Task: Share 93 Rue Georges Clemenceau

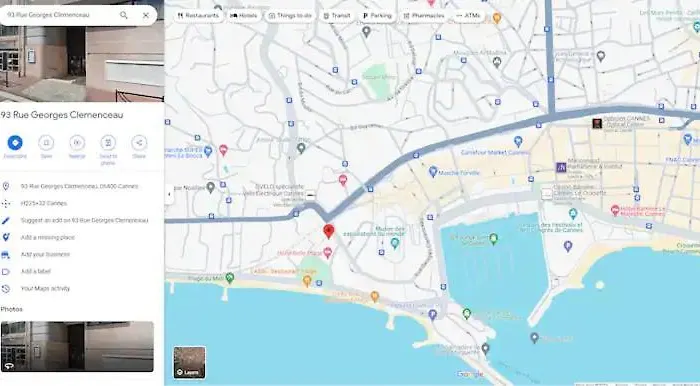Action: point(139,143)
